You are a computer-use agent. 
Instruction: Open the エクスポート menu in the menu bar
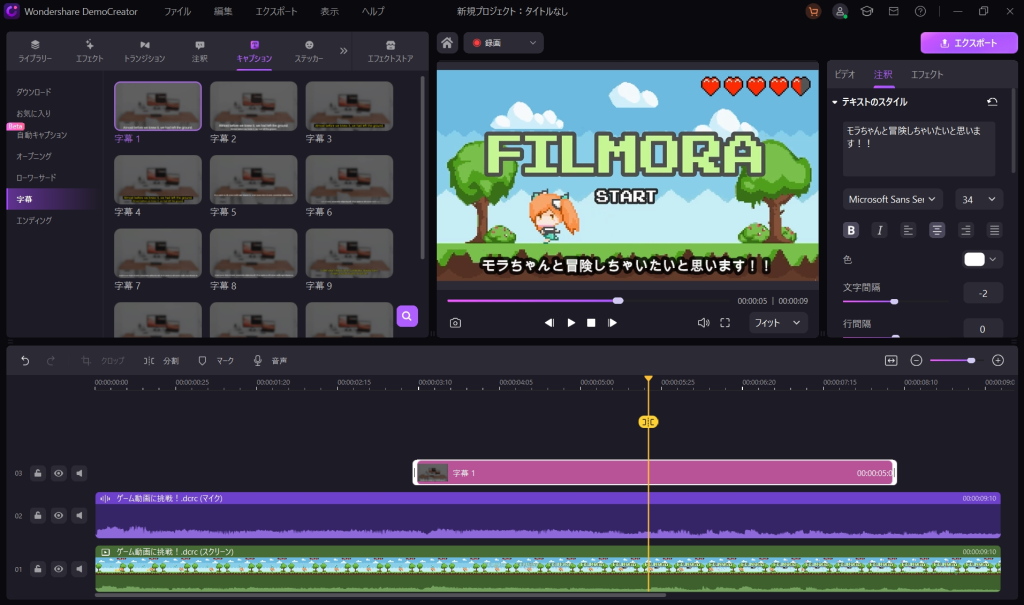coord(276,11)
